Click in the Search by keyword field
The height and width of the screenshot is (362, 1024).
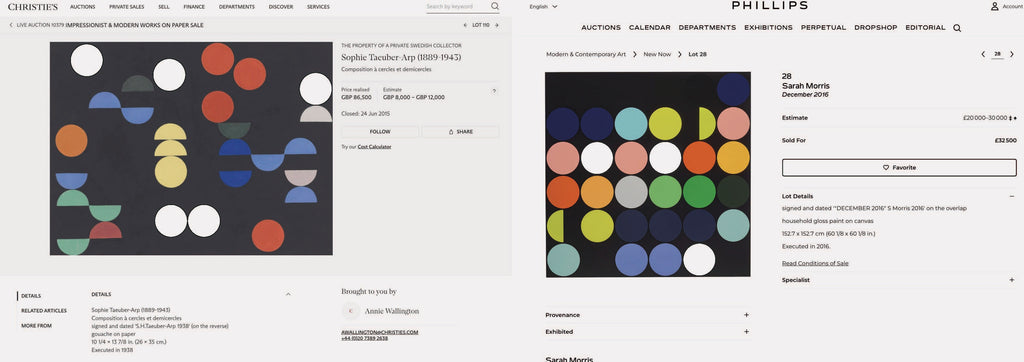[x=457, y=7]
